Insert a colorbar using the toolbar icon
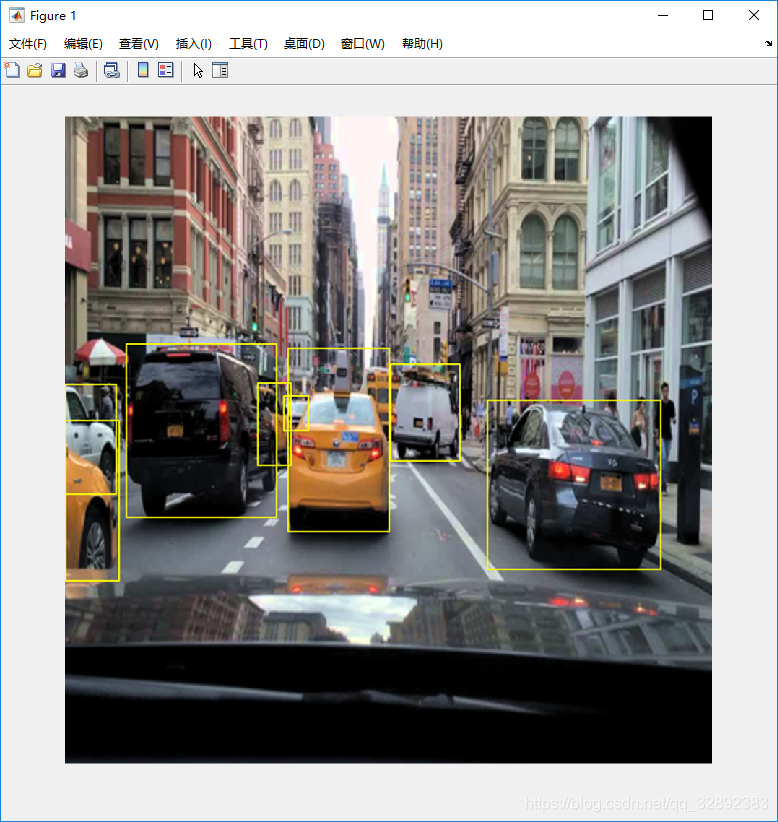The image size is (778, 822). pyautogui.click(x=143, y=70)
